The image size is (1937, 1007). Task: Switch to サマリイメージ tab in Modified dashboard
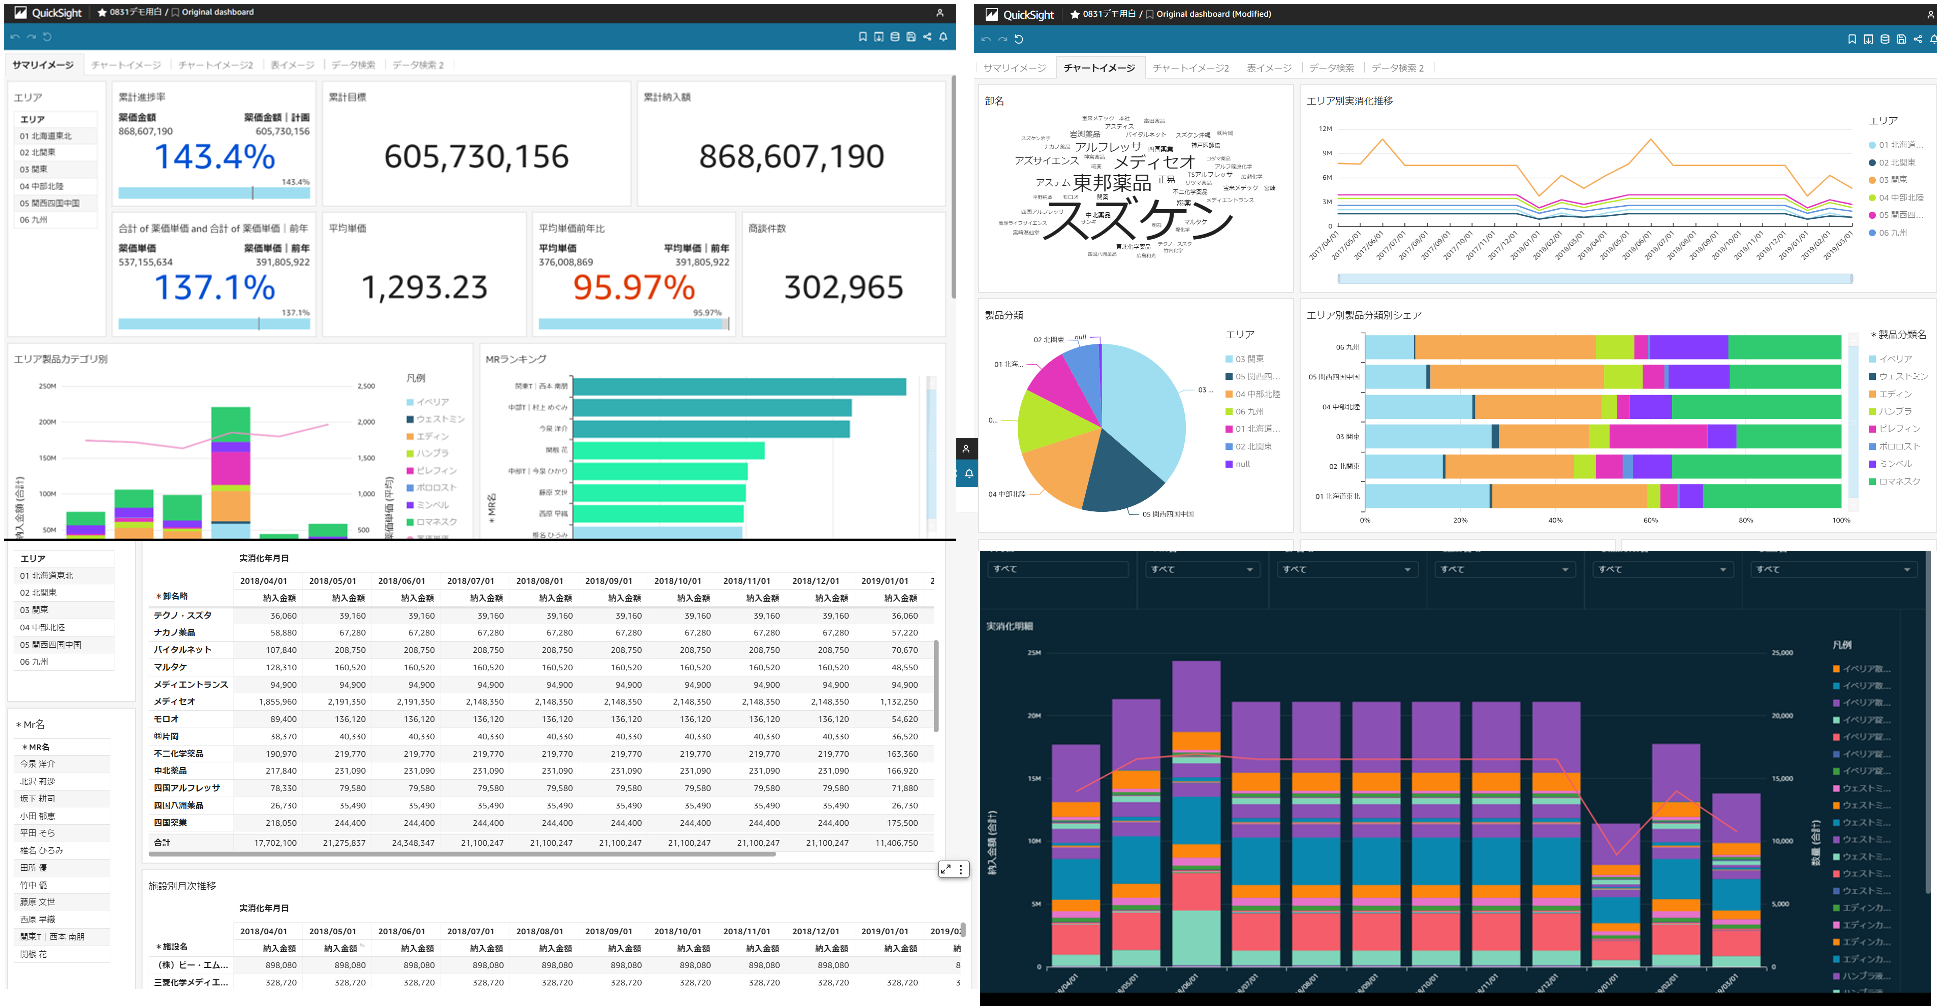coord(1014,68)
